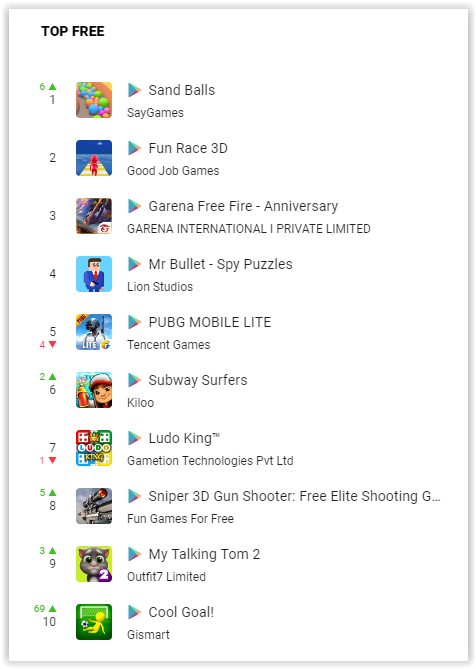This screenshot has height=669, width=476.
Task: Open the Garena Free Fire - Anniversary title
Action: point(243,206)
